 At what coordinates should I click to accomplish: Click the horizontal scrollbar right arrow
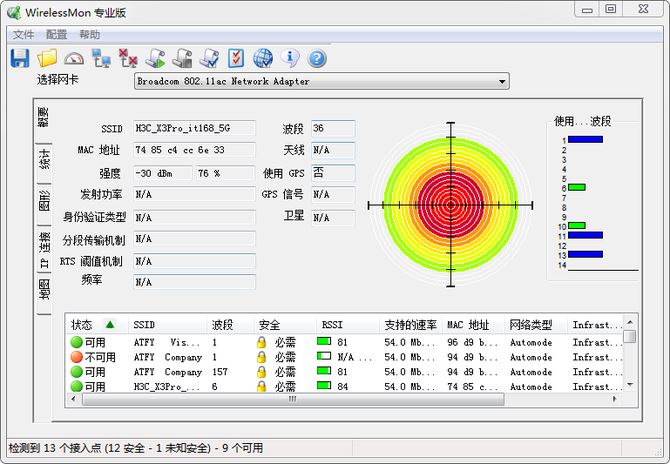point(615,399)
